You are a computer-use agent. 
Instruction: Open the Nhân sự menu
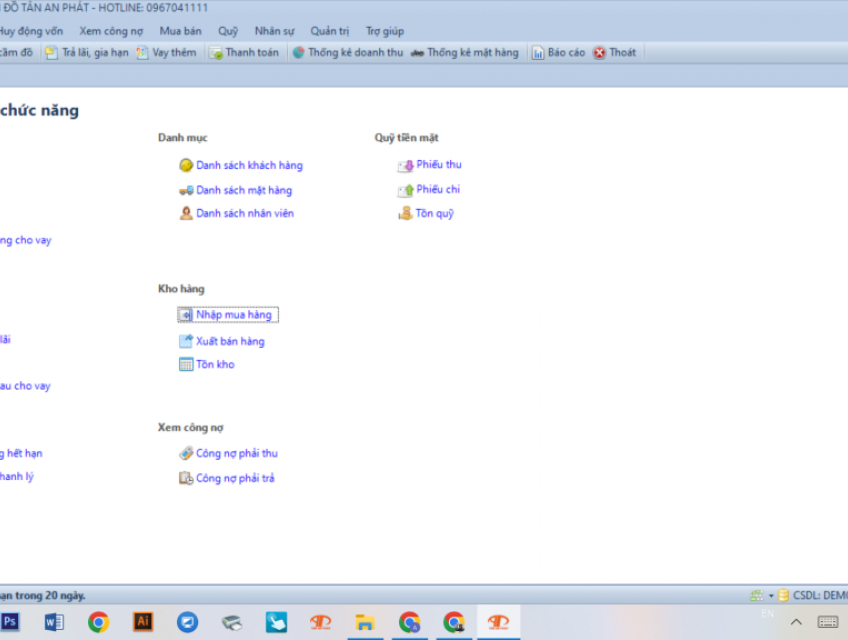[x=274, y=31]
